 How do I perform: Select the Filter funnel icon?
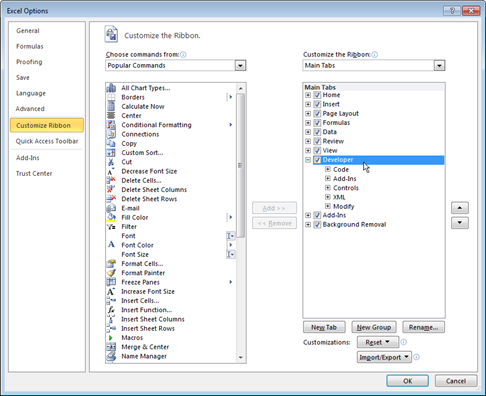click(x=111, y=227)
